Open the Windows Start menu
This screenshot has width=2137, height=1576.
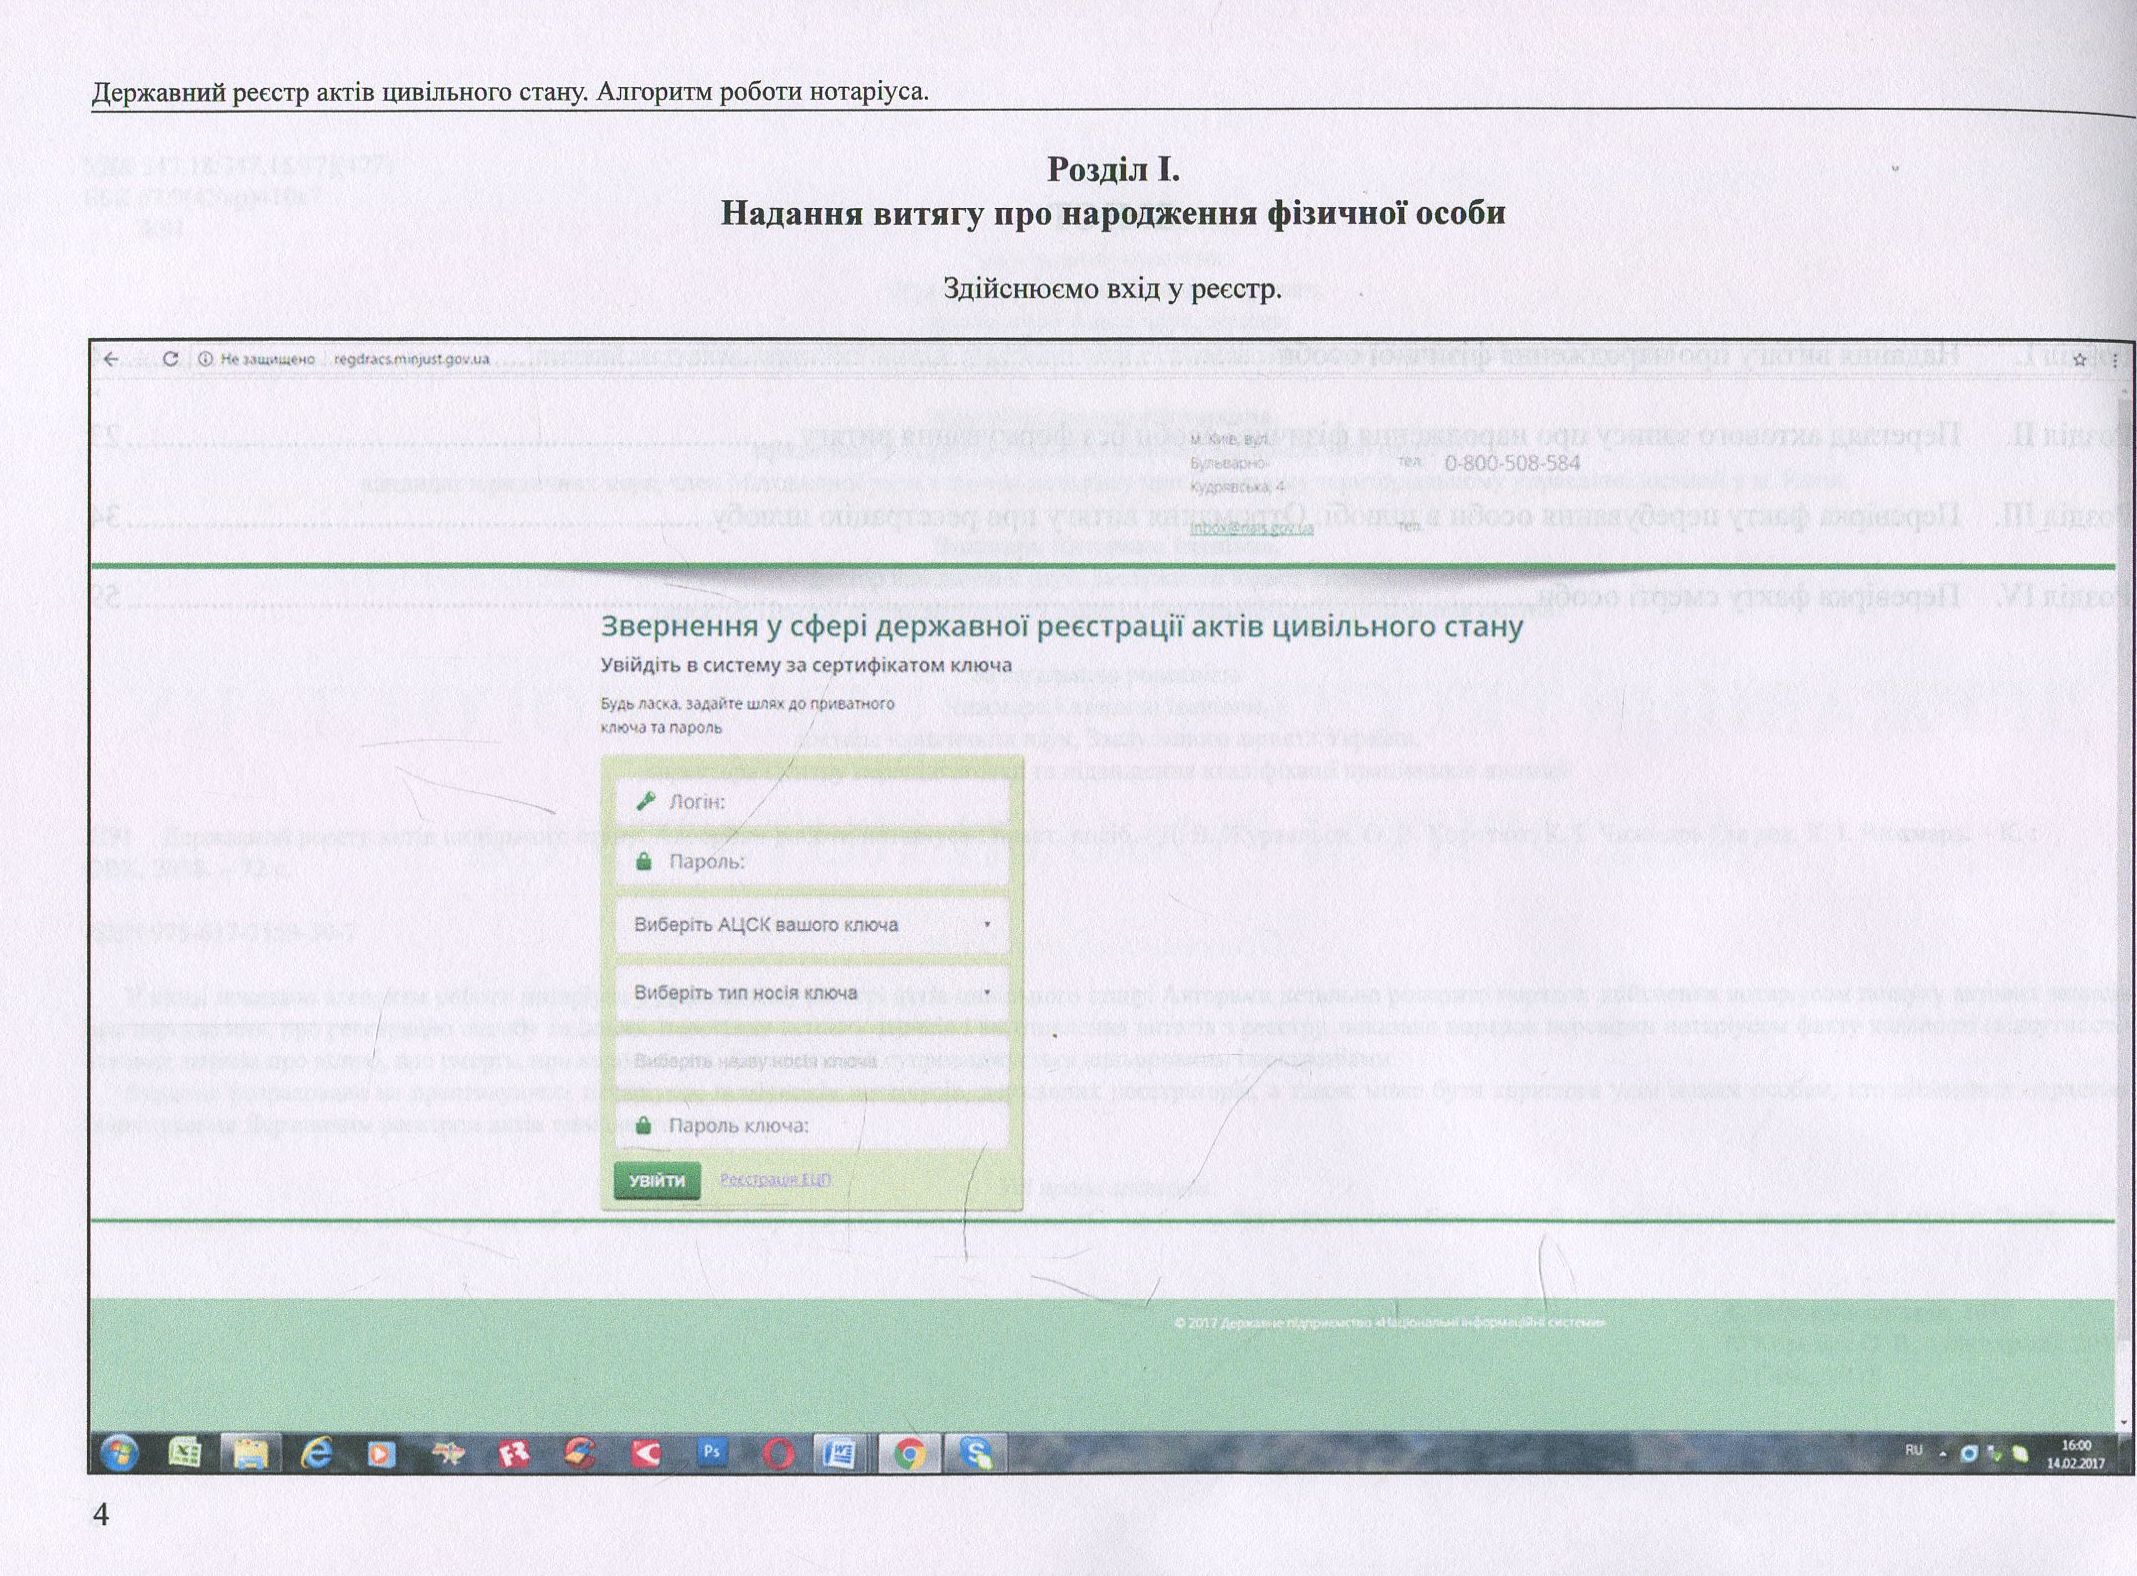coord(119,1453)
